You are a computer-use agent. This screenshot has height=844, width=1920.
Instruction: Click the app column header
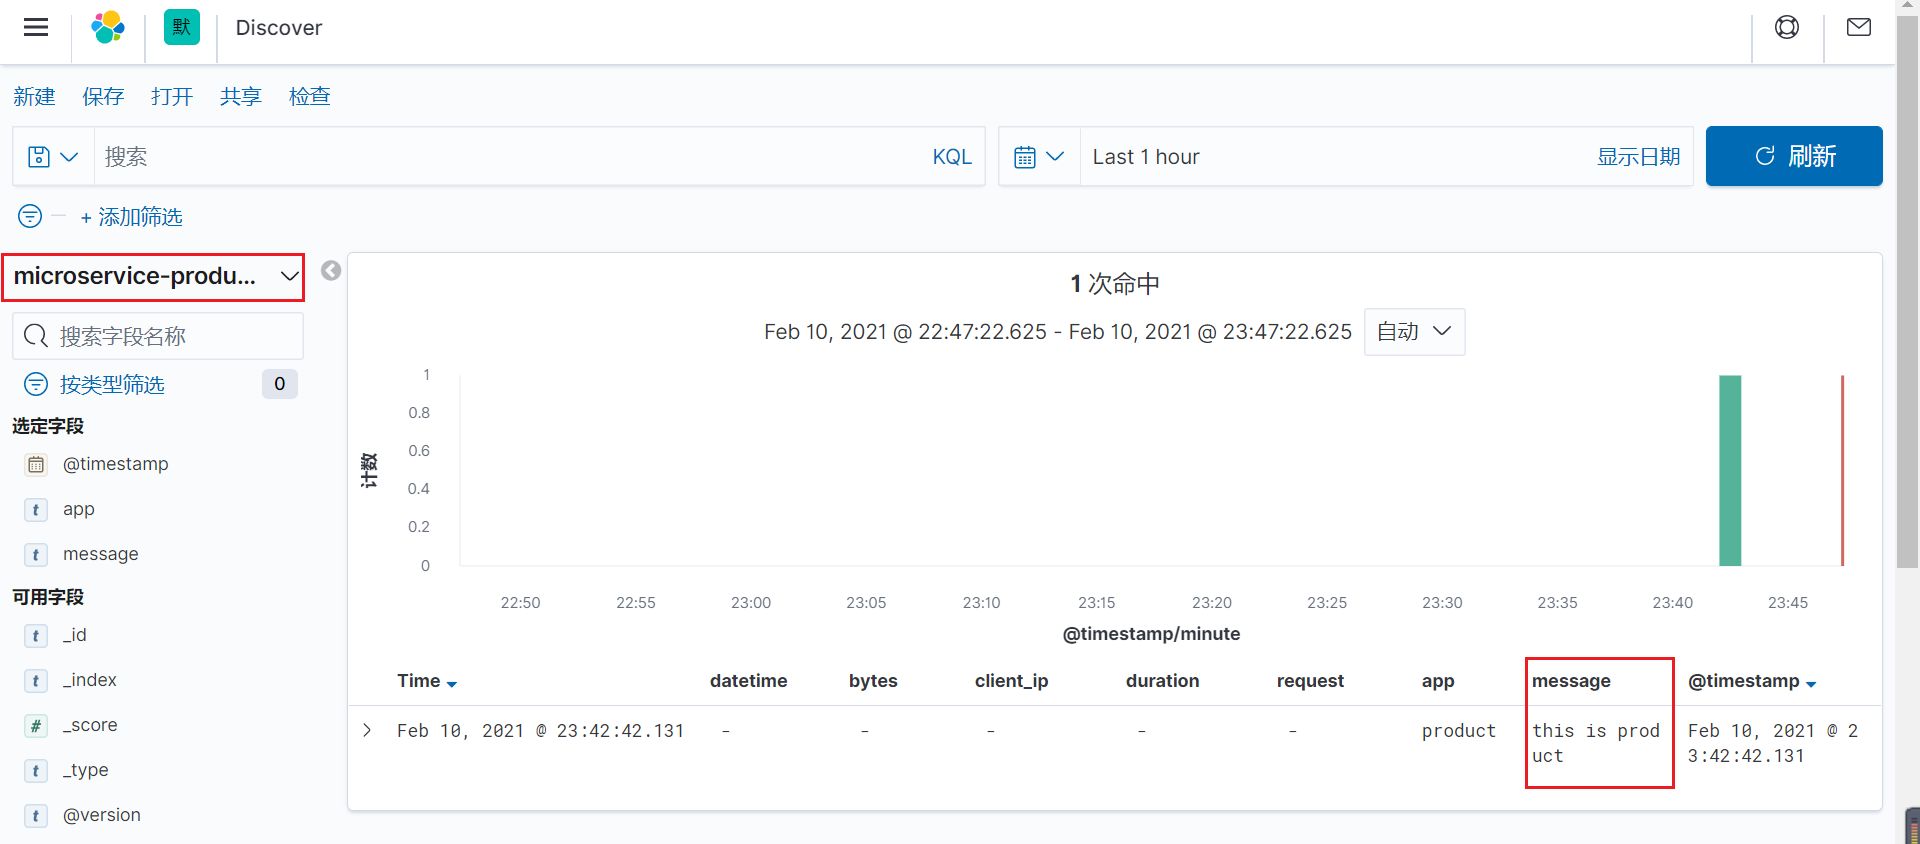1438,681
